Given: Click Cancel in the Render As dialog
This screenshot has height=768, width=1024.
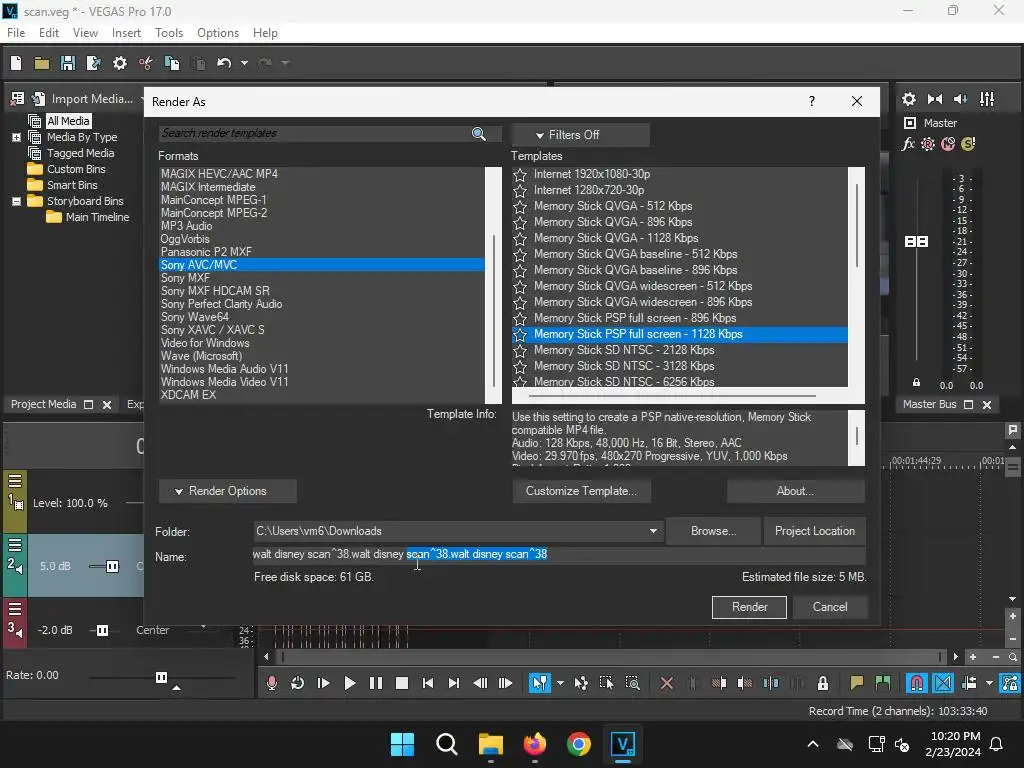Looking at the screenshot, I should 830,607.
